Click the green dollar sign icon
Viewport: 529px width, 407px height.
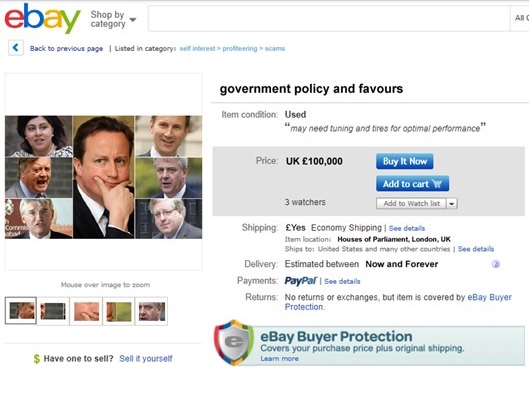[x=36, y=359]
